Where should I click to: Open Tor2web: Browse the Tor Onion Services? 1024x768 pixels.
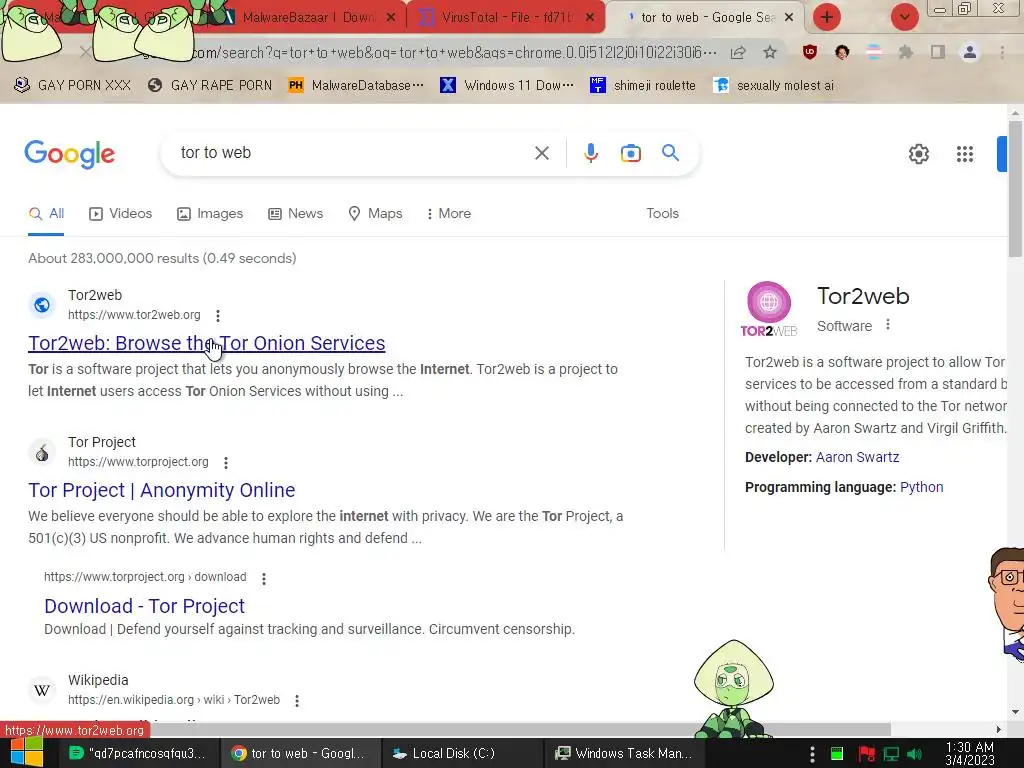pyautogui.click(x=206, y=343)
